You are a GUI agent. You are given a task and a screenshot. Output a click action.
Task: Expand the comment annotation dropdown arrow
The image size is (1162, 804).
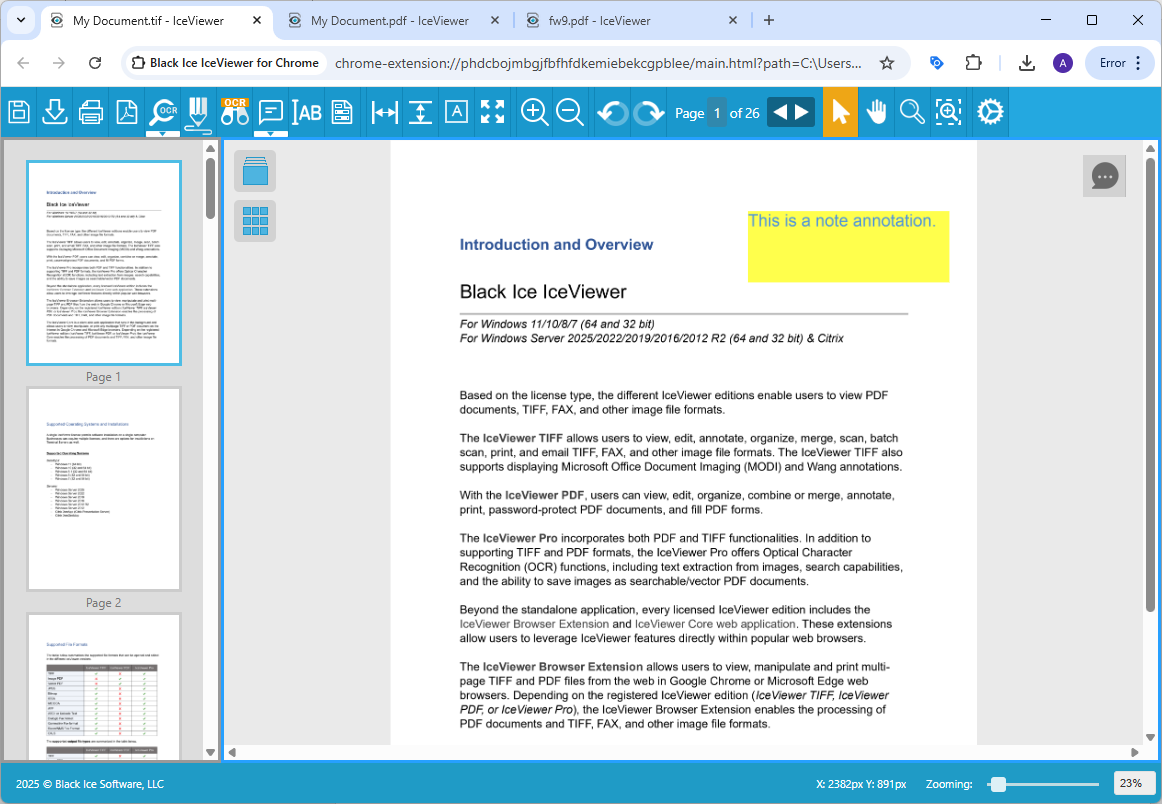point(270,134)
